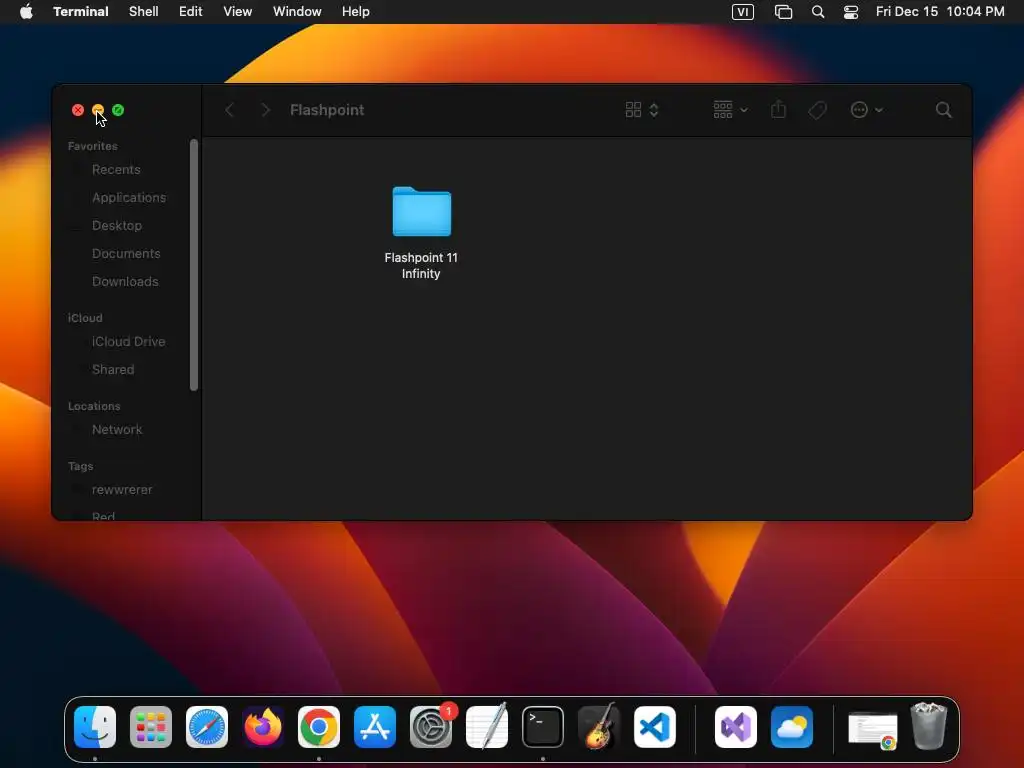Launch Firefox from the Dock
This screenshot has height=768, width=1024.
click(x=263, y=727)
